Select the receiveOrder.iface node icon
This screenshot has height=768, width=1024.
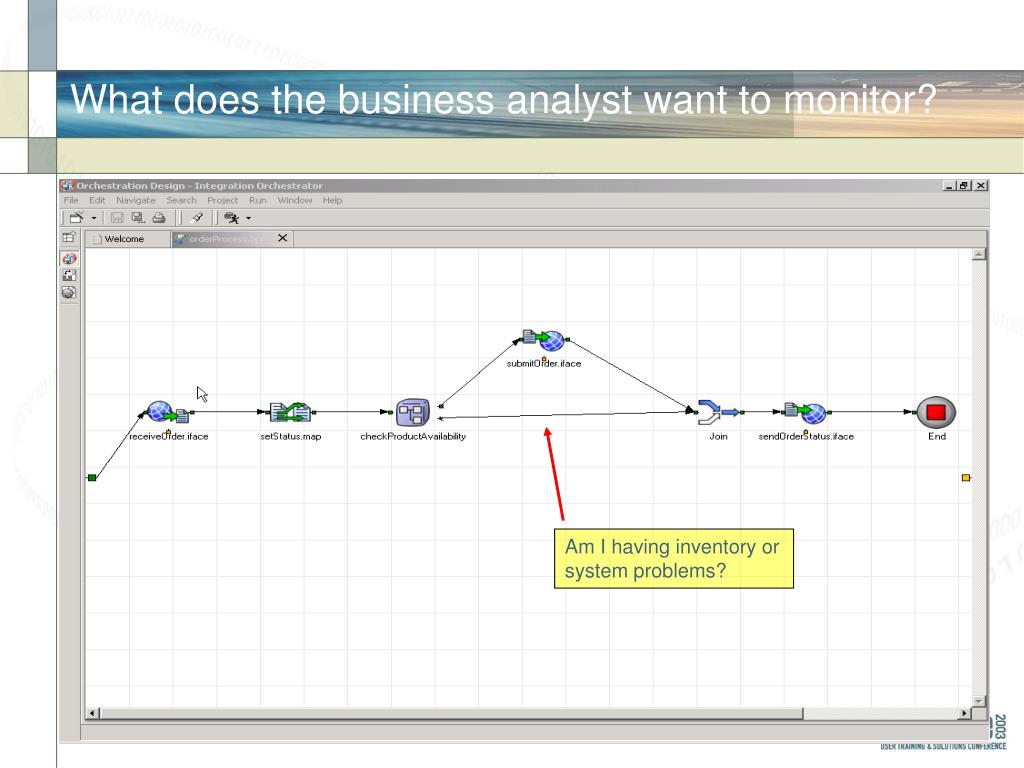point(168,413)
